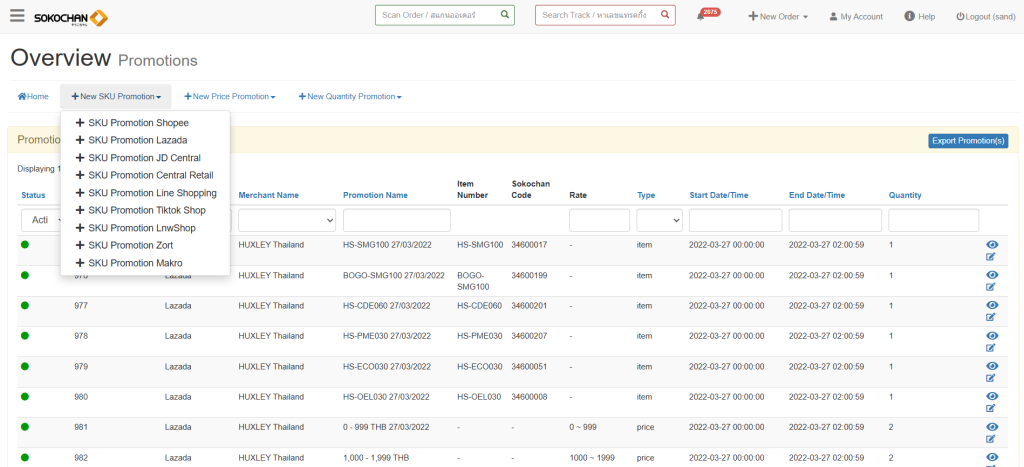Expand the New Price Promotion dropdown
The width and height of the screenshot is (1024, 467).
coord(229,97)
